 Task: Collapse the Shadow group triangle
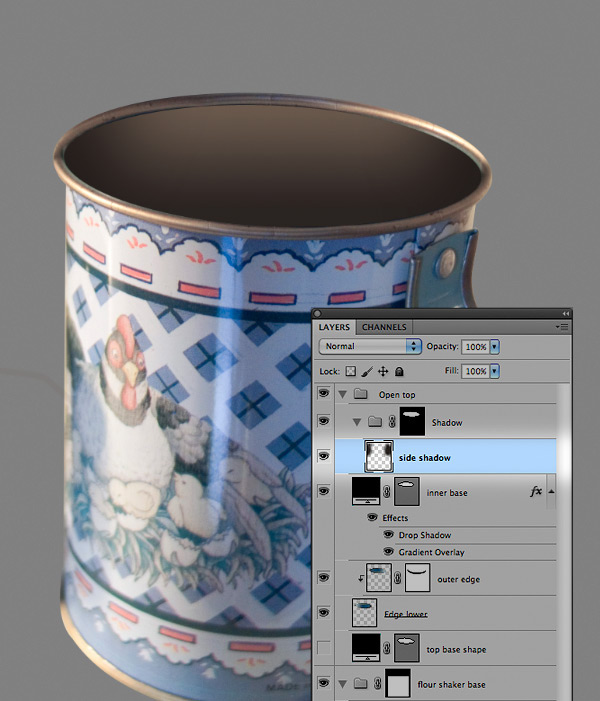(x=357, y=422)
